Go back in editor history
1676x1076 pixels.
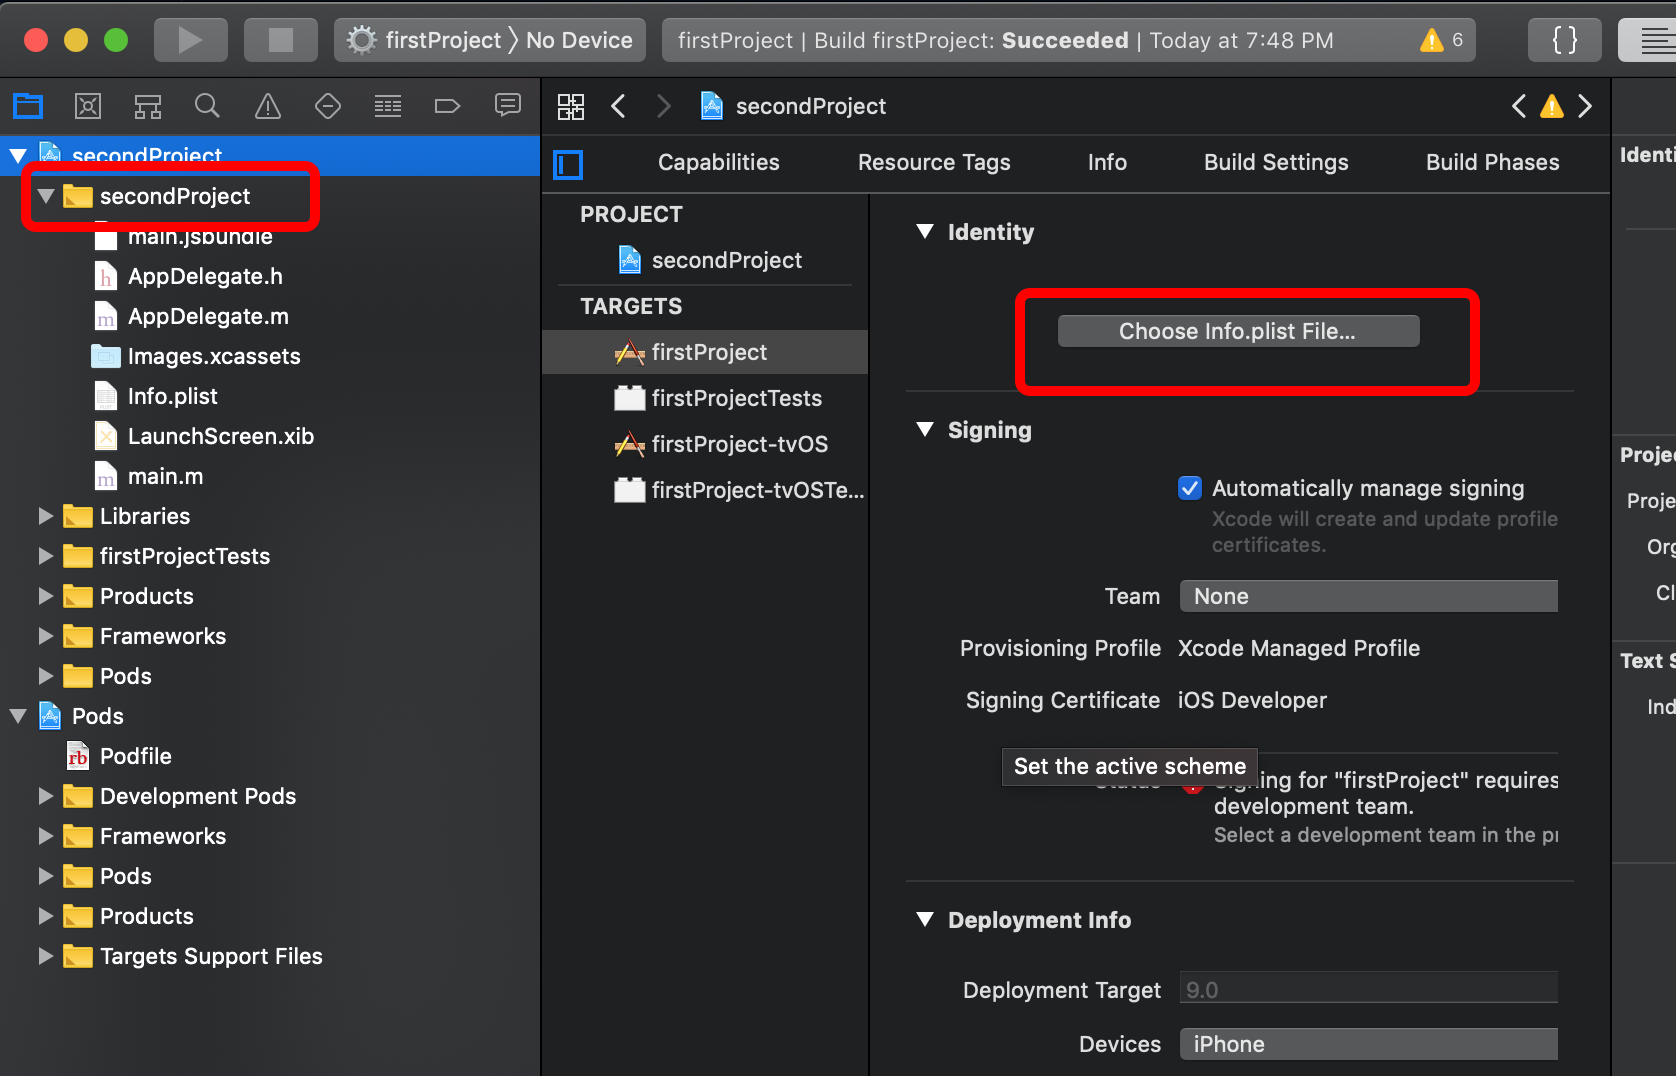tap(619, 106)
